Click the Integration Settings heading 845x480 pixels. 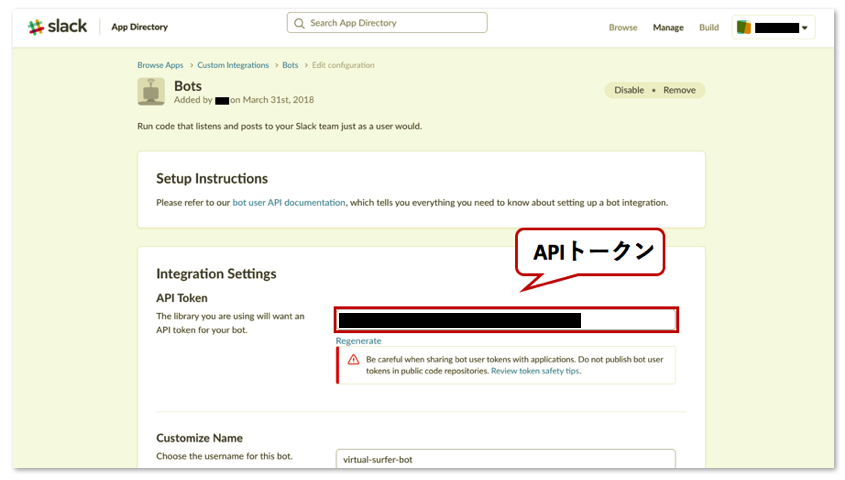(216, 274)
